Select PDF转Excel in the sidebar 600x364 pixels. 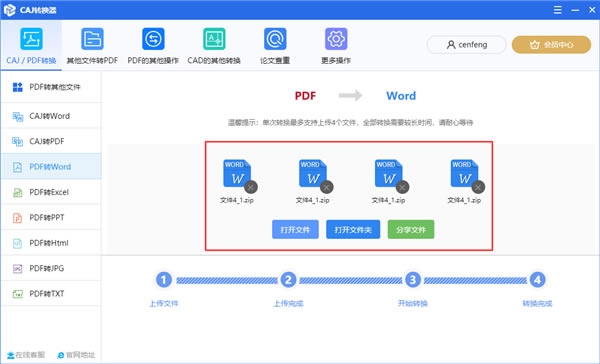[51, 192]
